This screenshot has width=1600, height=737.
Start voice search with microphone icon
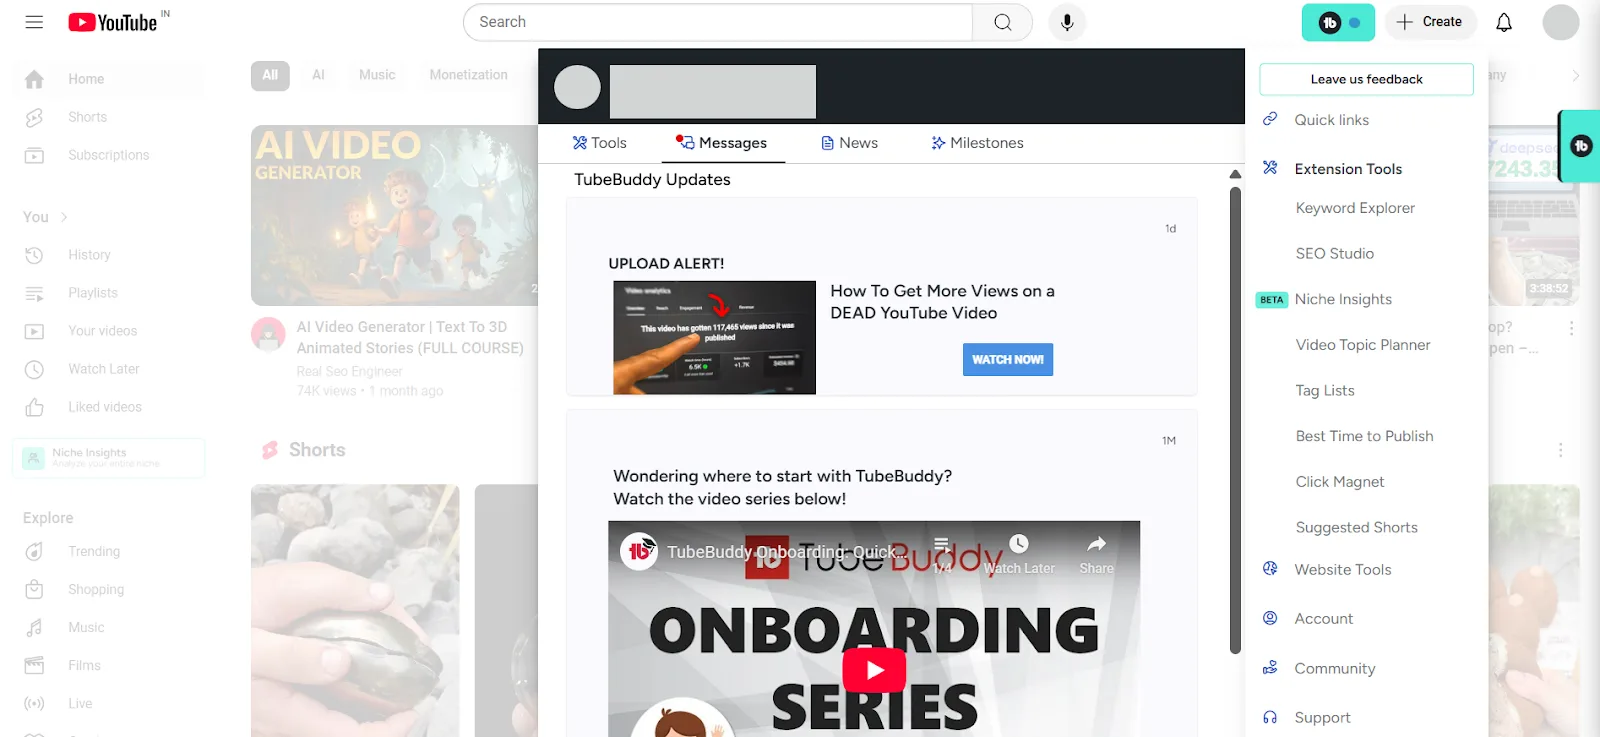[1067, 22]
